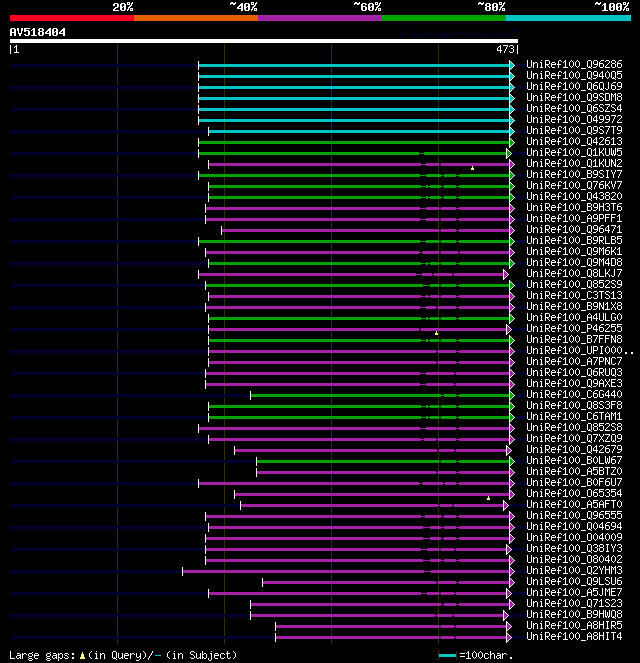640x663 pixels.
Task: Select the UniRef100_B9H3T6 hit label
Action: click(x=574, y=207)
